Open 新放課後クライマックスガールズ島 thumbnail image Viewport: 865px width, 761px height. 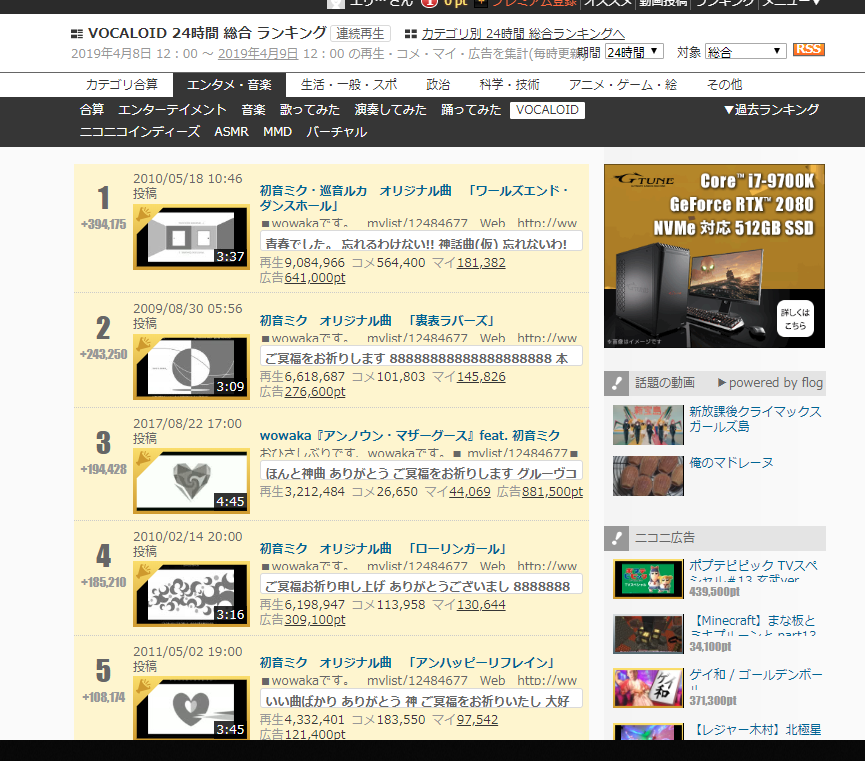click(x=648, y=425)
